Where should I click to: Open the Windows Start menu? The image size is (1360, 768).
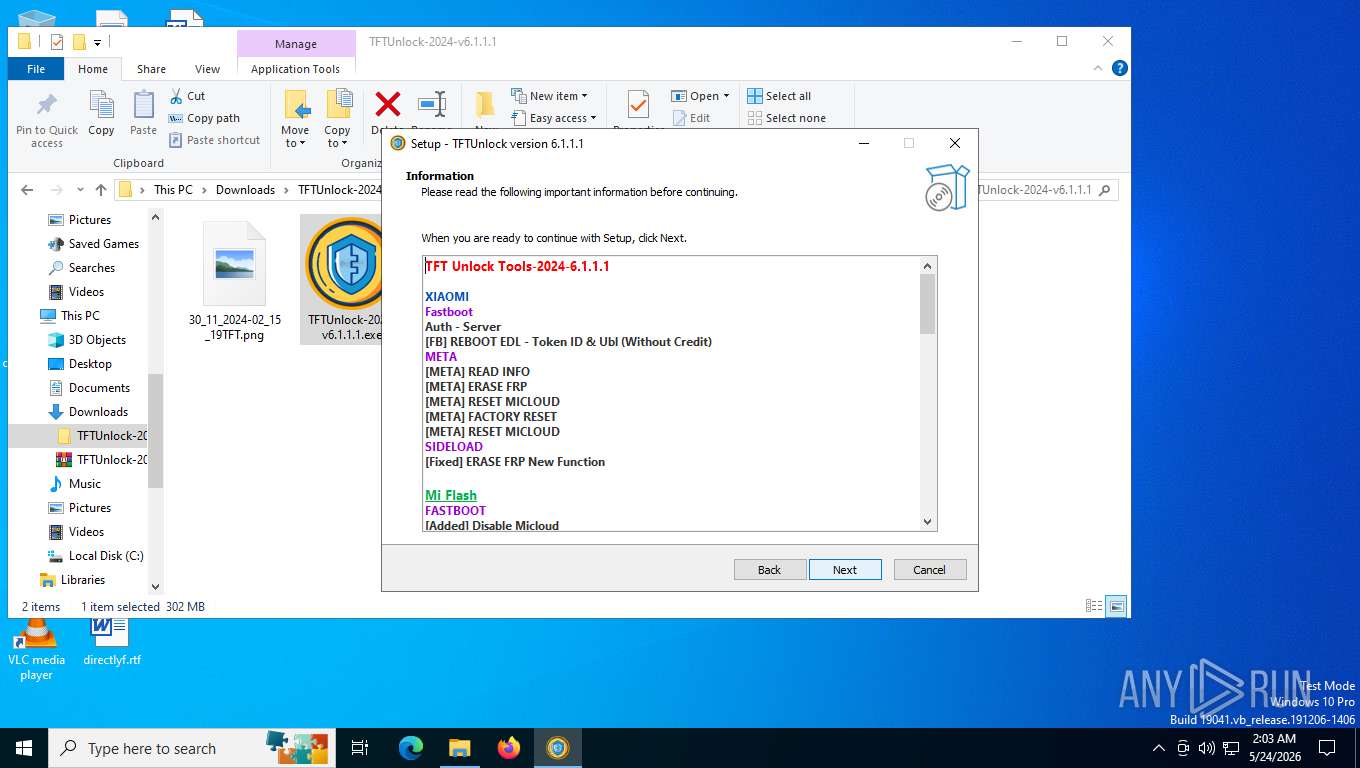pos(24,748)
